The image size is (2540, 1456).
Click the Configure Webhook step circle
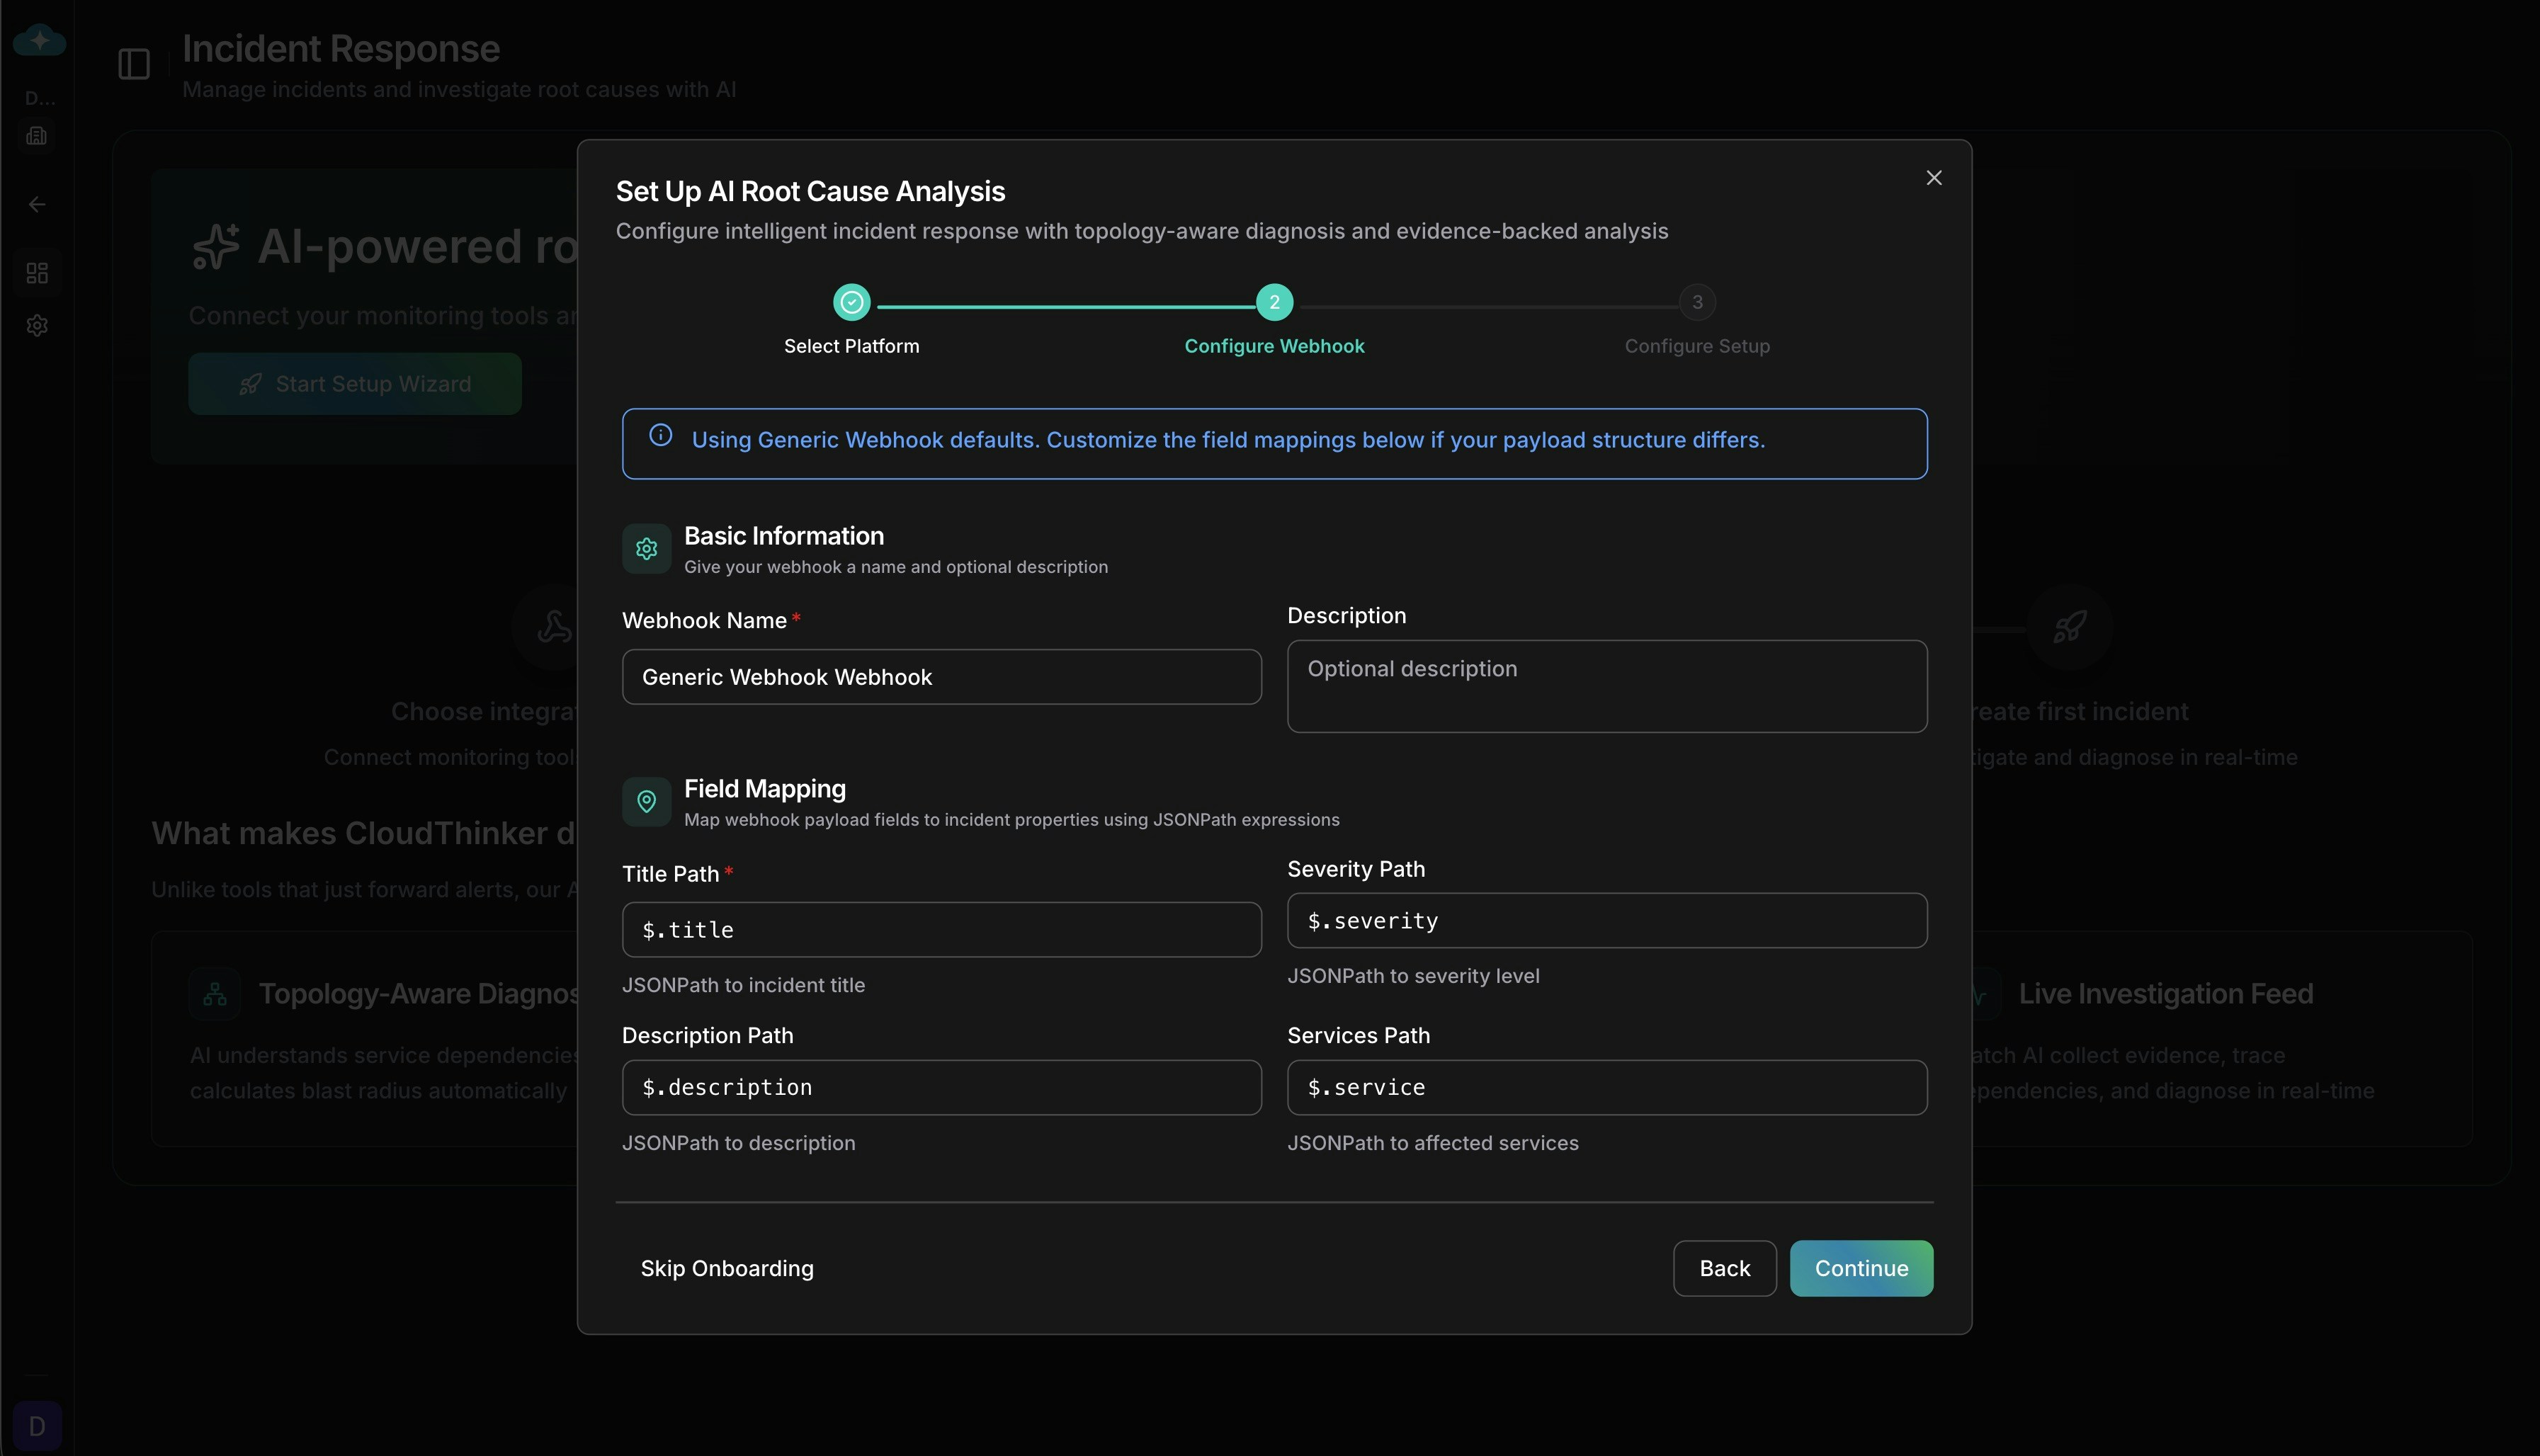[x=1274, y=302]
